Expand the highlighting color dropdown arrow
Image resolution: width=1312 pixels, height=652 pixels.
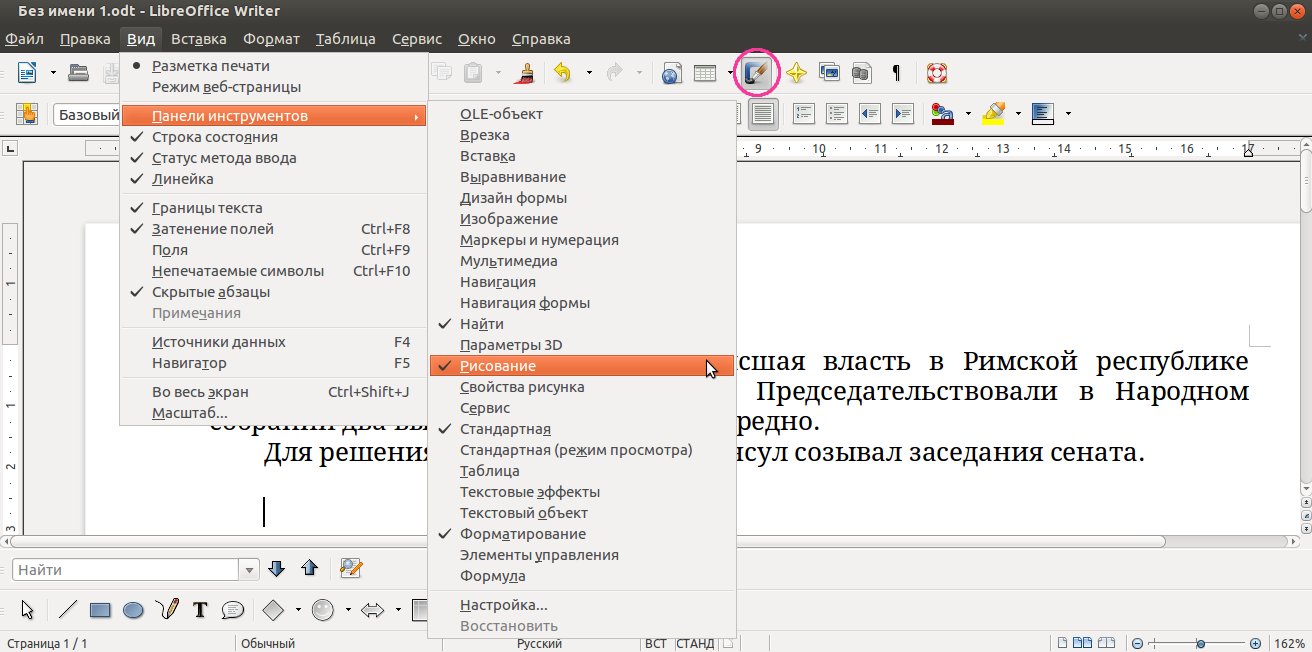[x=1018, y=114]
